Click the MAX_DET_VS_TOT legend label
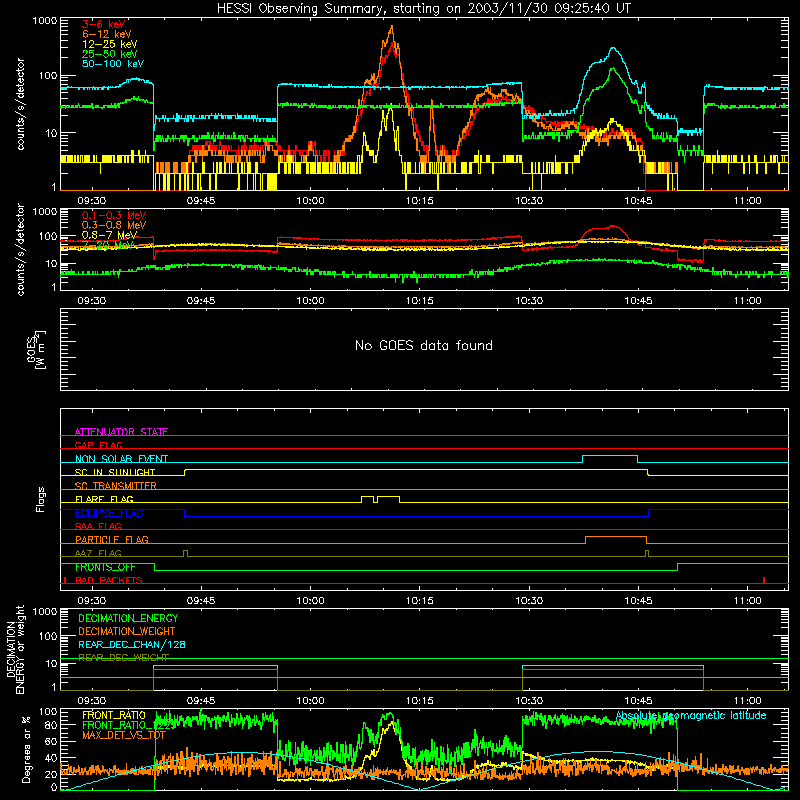The width and height of the screenshot is (800, 800). 124,735
